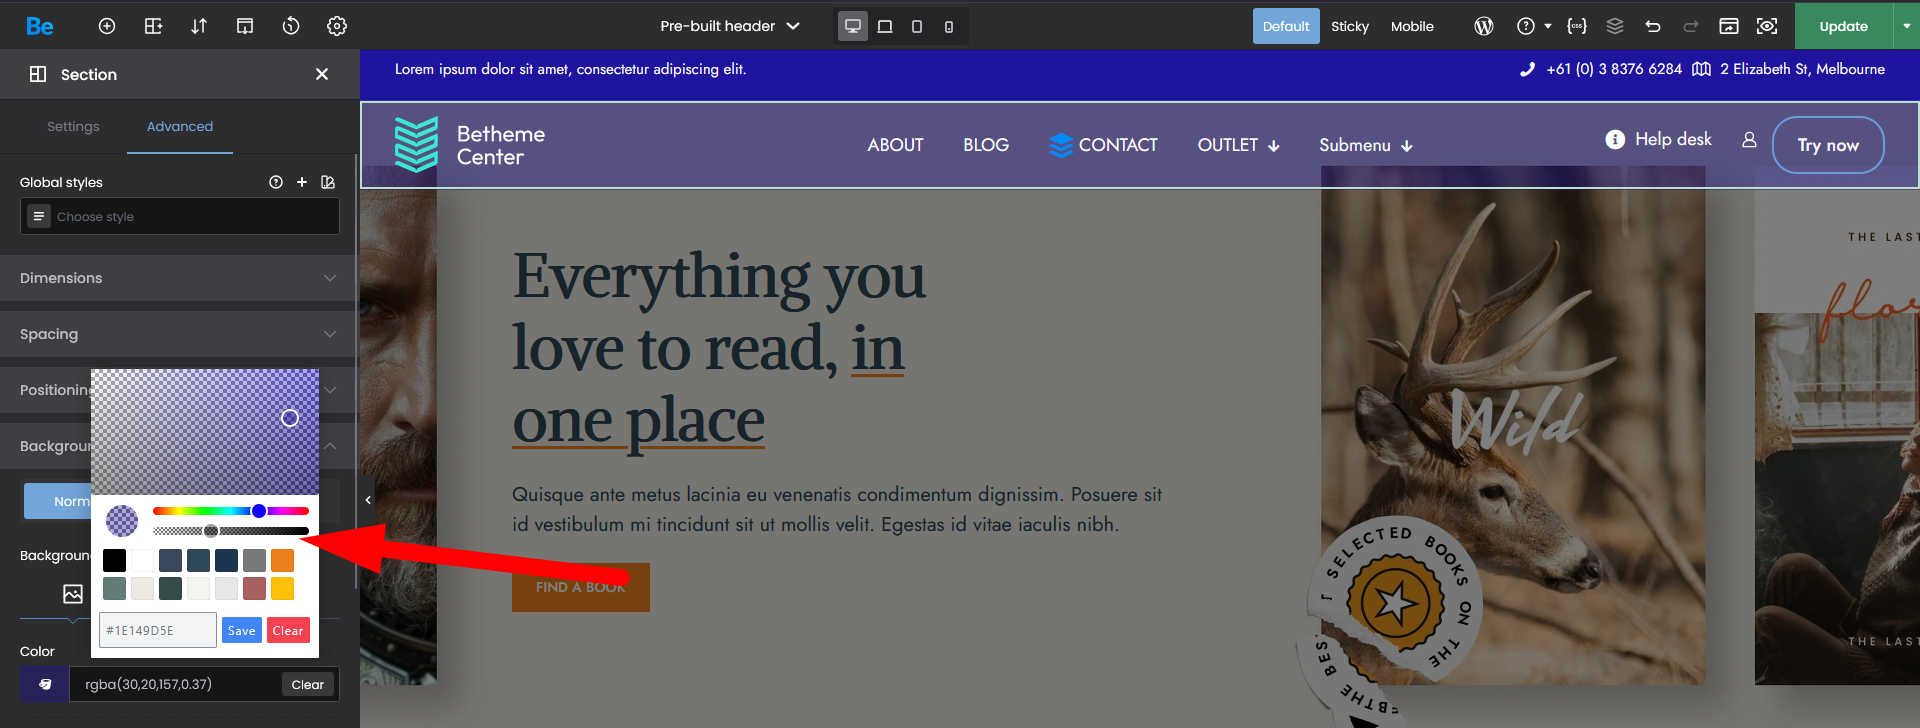Image resolution: width=1920 pixels, height=728 pixels.
Task: Open the custom CSS editor icon
Action: pos(1577,26)
